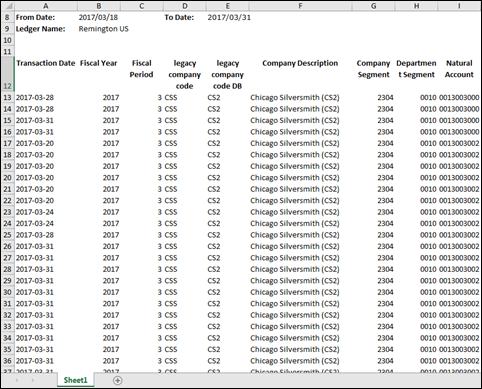Viewport: 482px width, 389px height.
Task: Select company segment 2304 in row 21
Action: [373, 189]
